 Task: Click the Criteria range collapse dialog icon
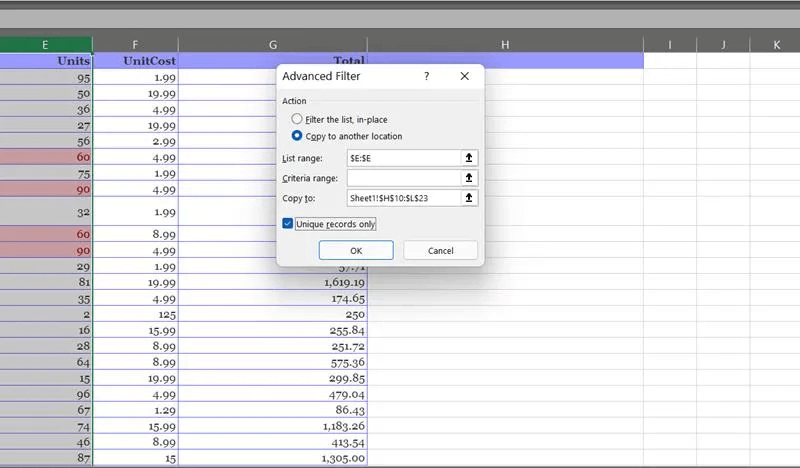[x=469, y=178]
